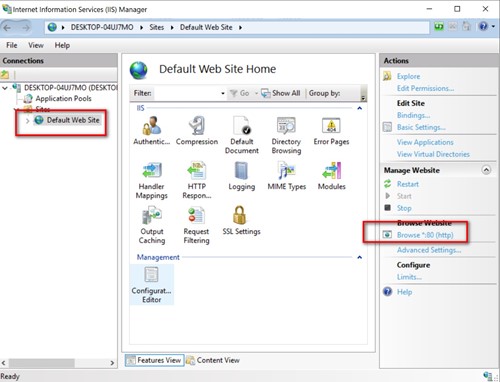Click the Restart link
This screenshot has width=500, height=382.
pyautogui.click(x=408, y=184)
